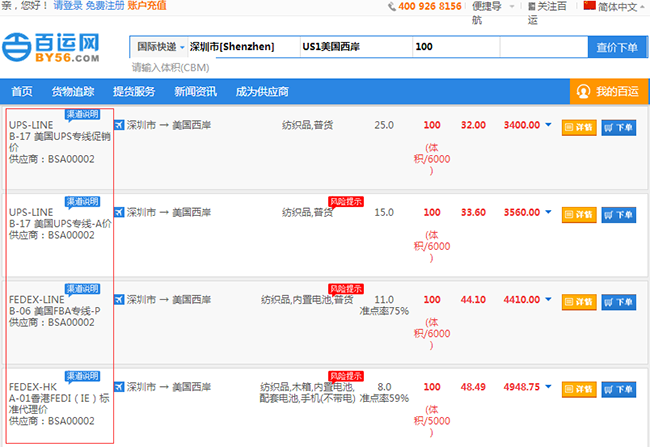Viewport: 650px width, 447px height.
Task: Open the 提货服务 navigation tab
Action: 134,92
